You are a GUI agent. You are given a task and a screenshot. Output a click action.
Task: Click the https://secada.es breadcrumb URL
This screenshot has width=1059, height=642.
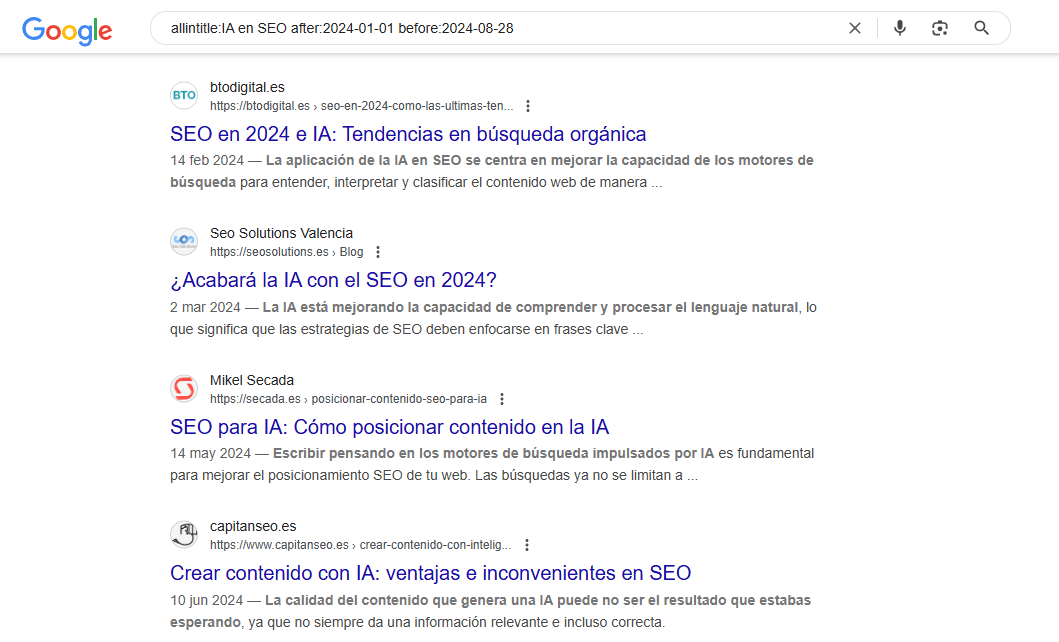348,399
